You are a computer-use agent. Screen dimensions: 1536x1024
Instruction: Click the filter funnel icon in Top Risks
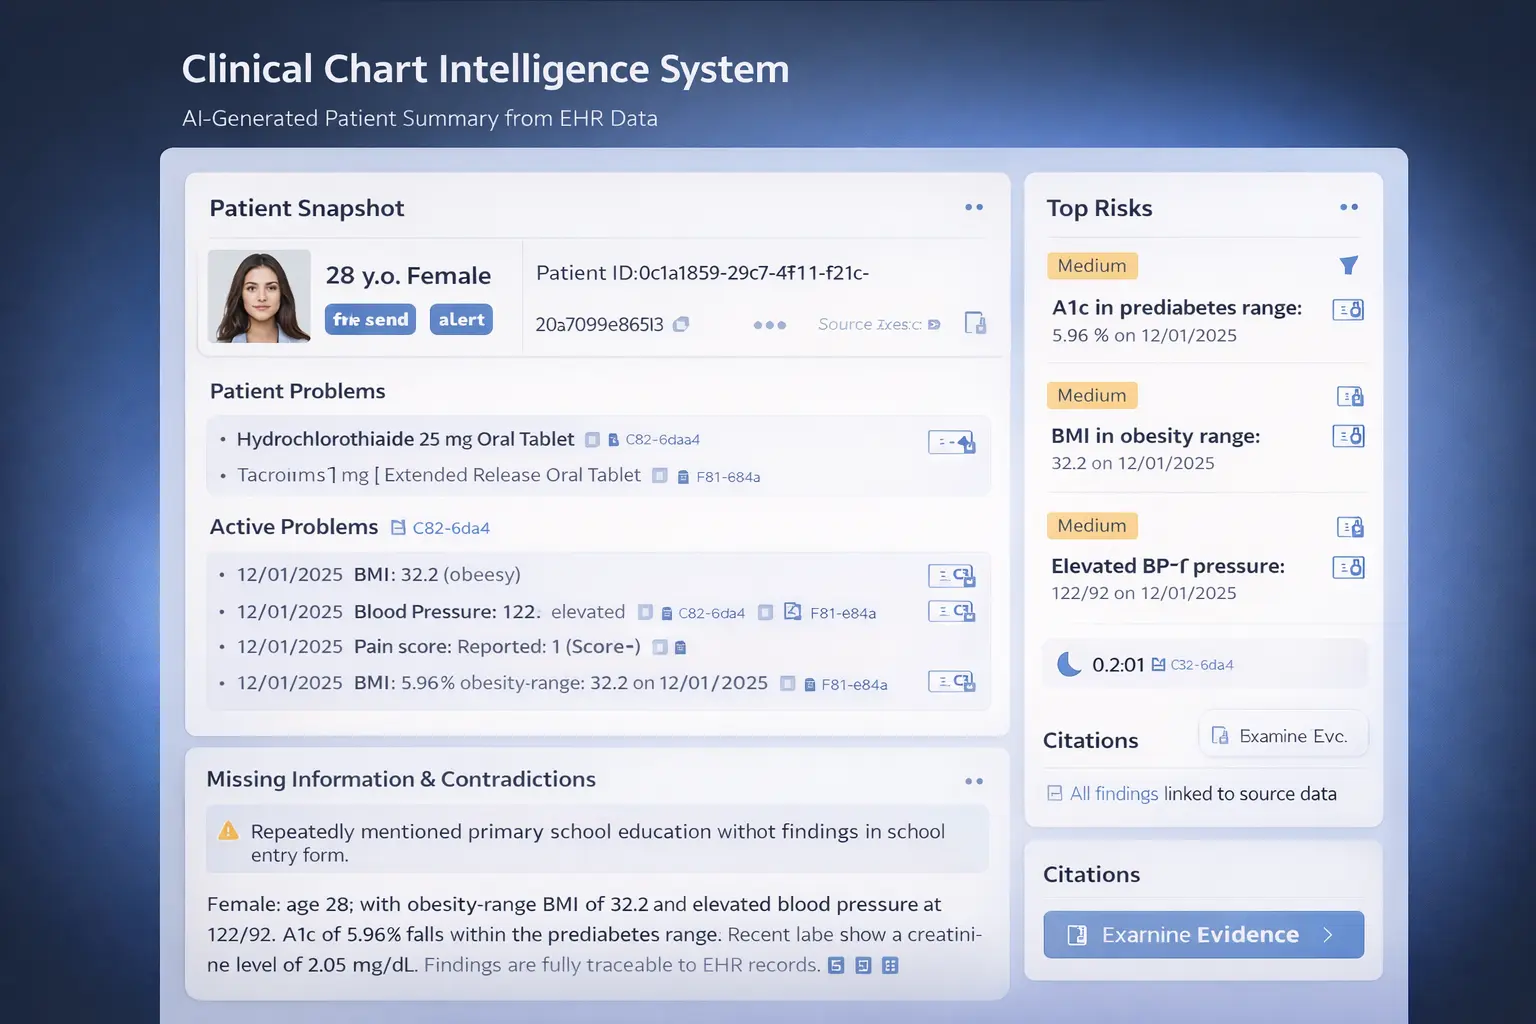click(x=1348, y=265)
